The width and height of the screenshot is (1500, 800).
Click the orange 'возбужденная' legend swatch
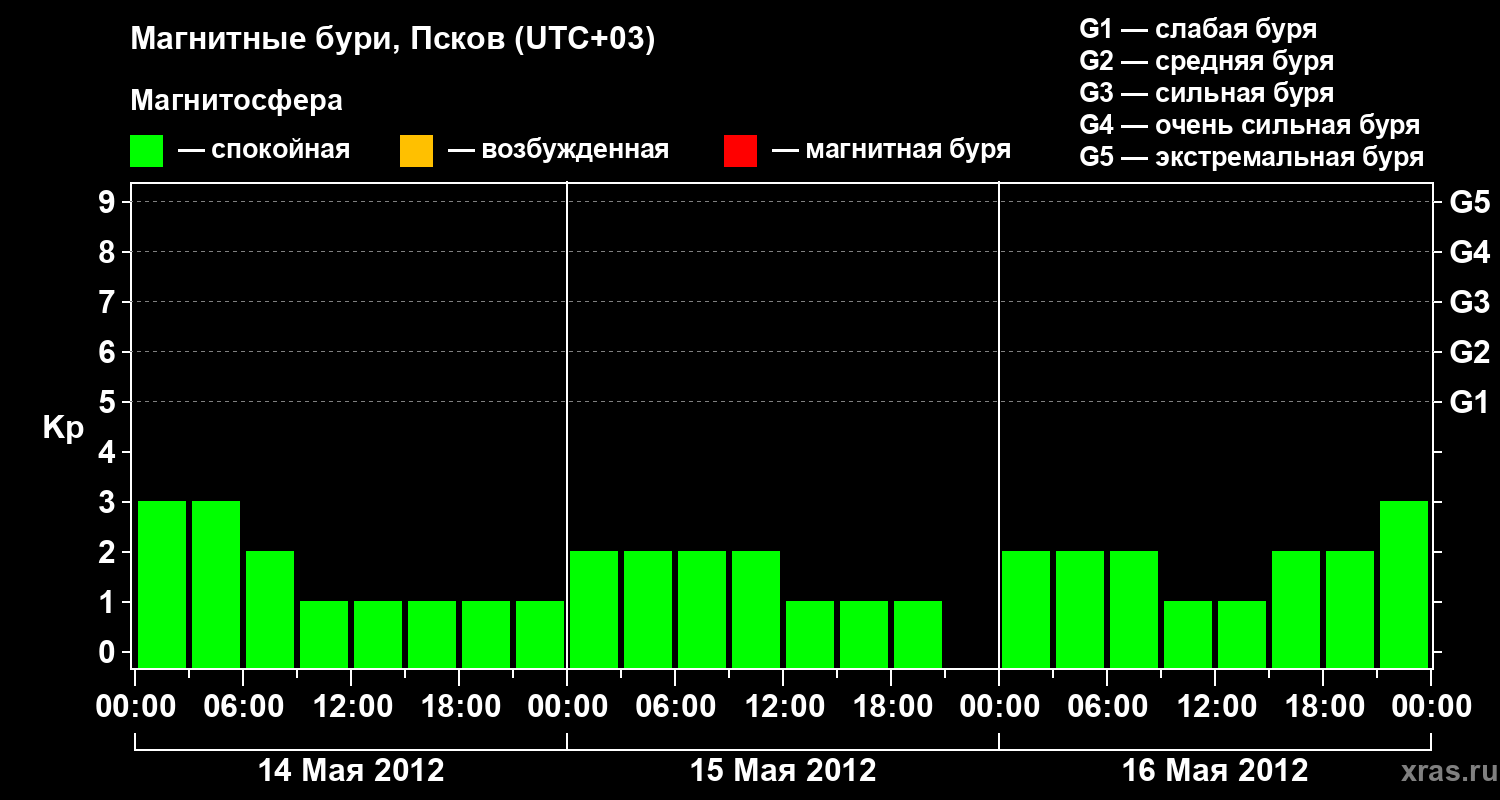(416, 151)
